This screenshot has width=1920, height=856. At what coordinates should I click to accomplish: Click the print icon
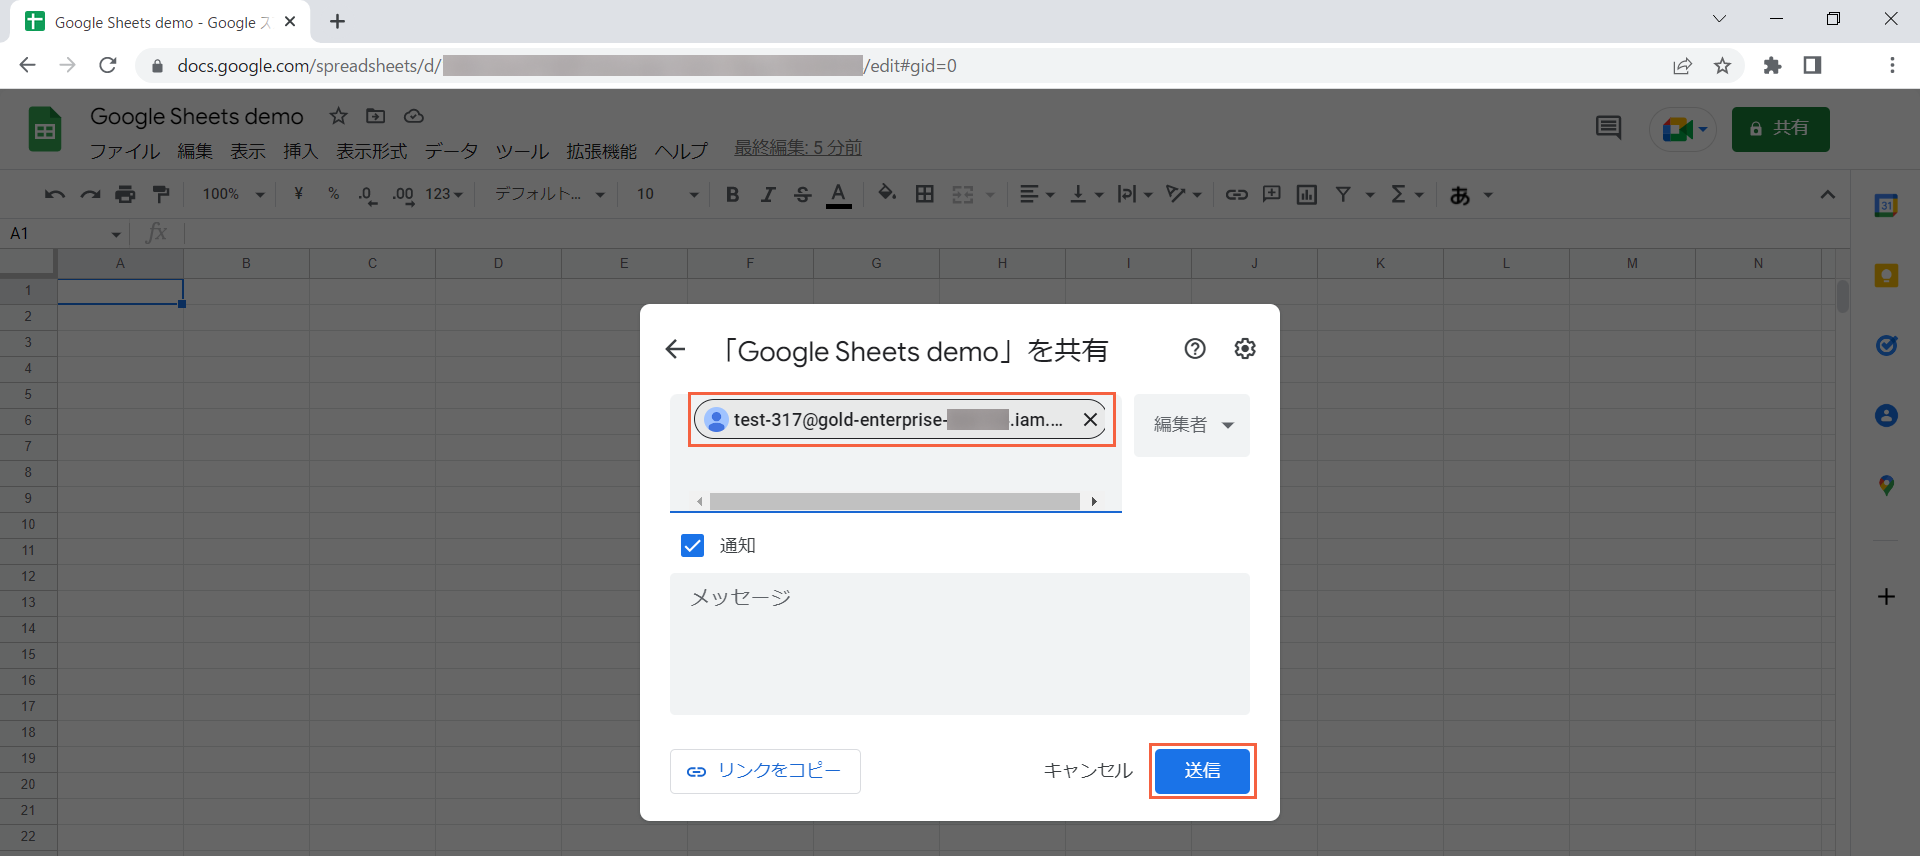(125, 194)
